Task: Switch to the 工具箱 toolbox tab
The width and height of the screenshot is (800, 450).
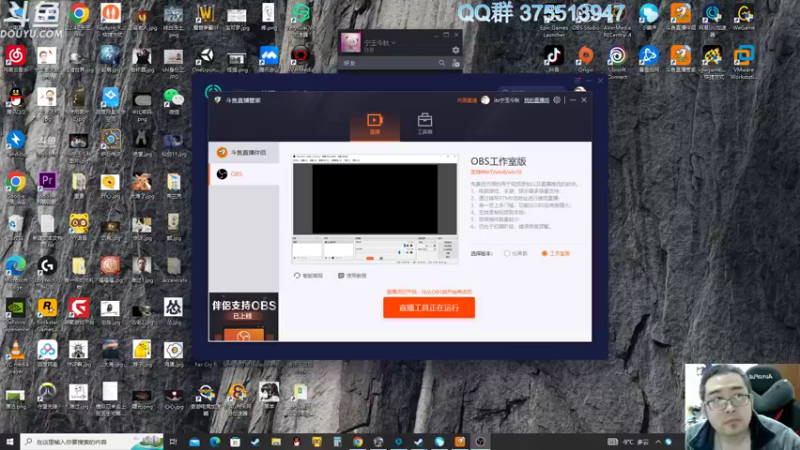Action: pos(424,124)
